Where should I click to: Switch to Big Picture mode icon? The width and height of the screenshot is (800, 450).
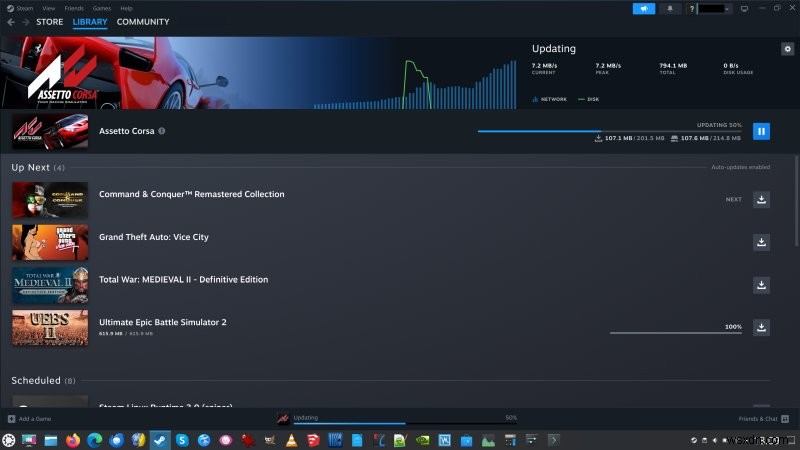point(744,9)
